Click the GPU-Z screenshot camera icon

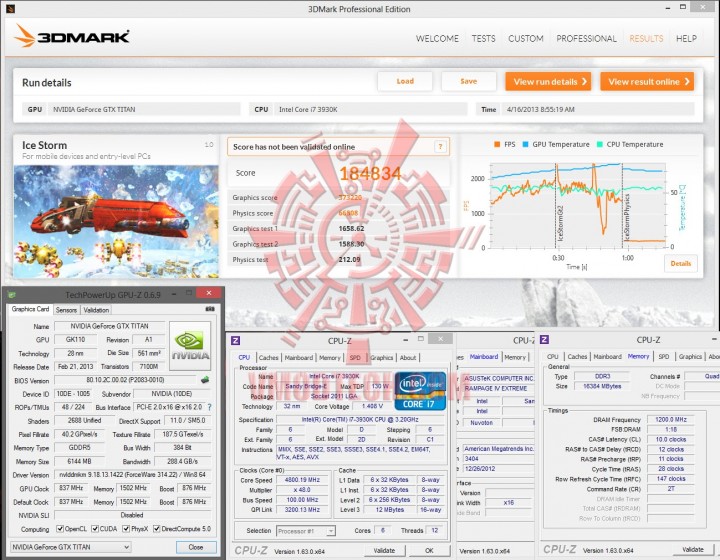[x=210, y=309]
